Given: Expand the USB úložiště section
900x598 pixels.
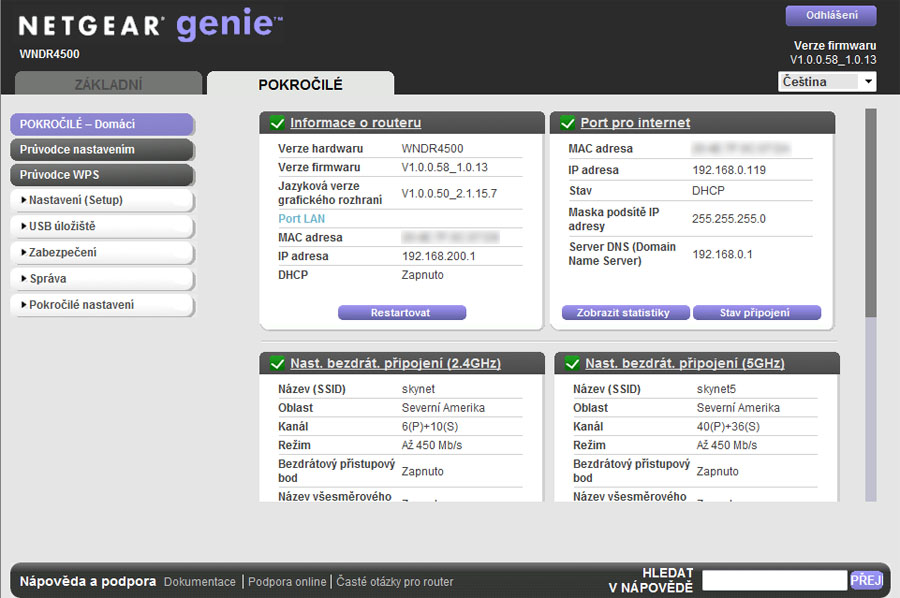Looking at the screenshot, I should [102, 226].
